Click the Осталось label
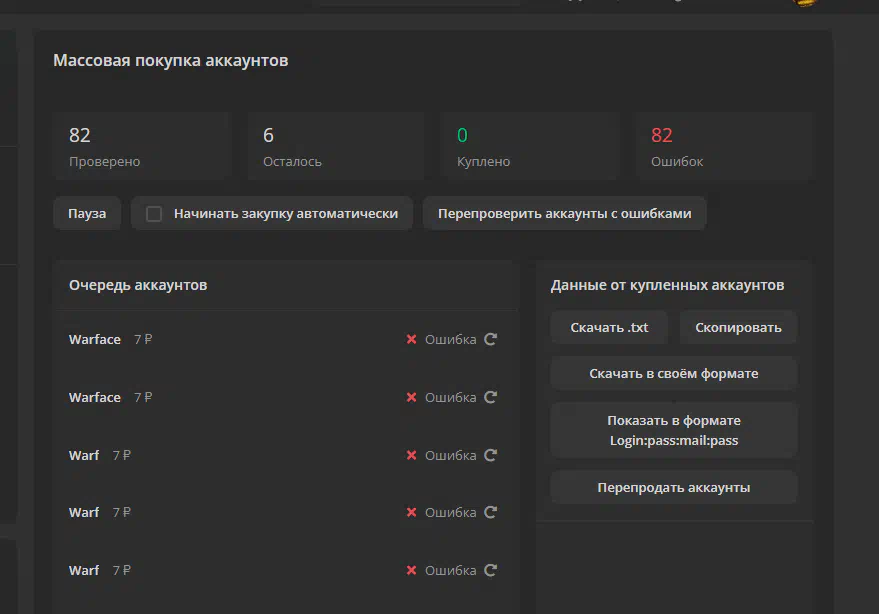The height and width of the screenshot is (614, 879). tap(292, 161)
